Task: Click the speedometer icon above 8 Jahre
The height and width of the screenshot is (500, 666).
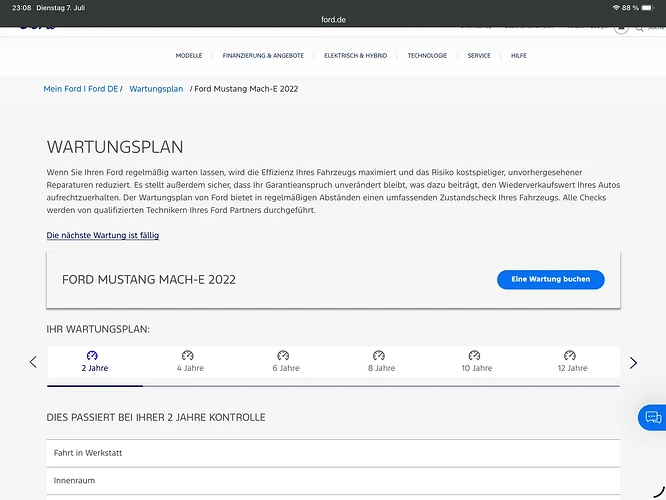Action: 379,355
